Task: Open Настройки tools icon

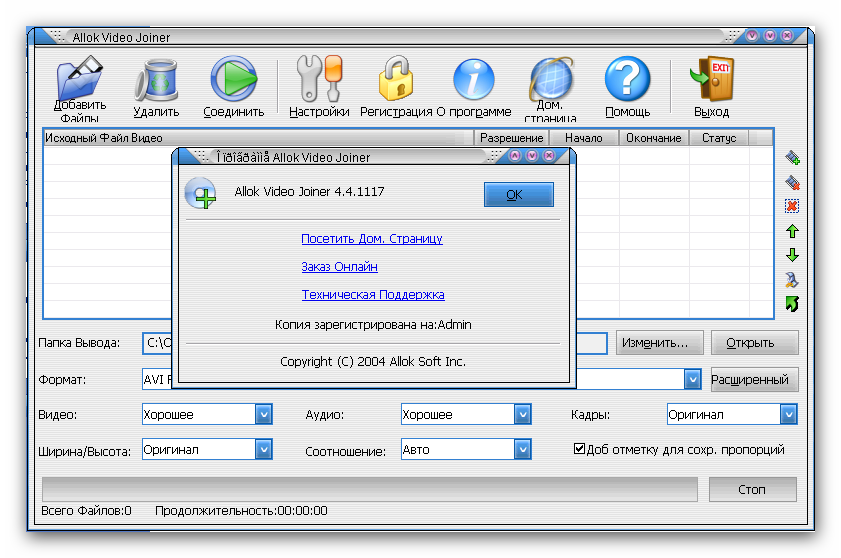Action: click(x=319, y=79)
